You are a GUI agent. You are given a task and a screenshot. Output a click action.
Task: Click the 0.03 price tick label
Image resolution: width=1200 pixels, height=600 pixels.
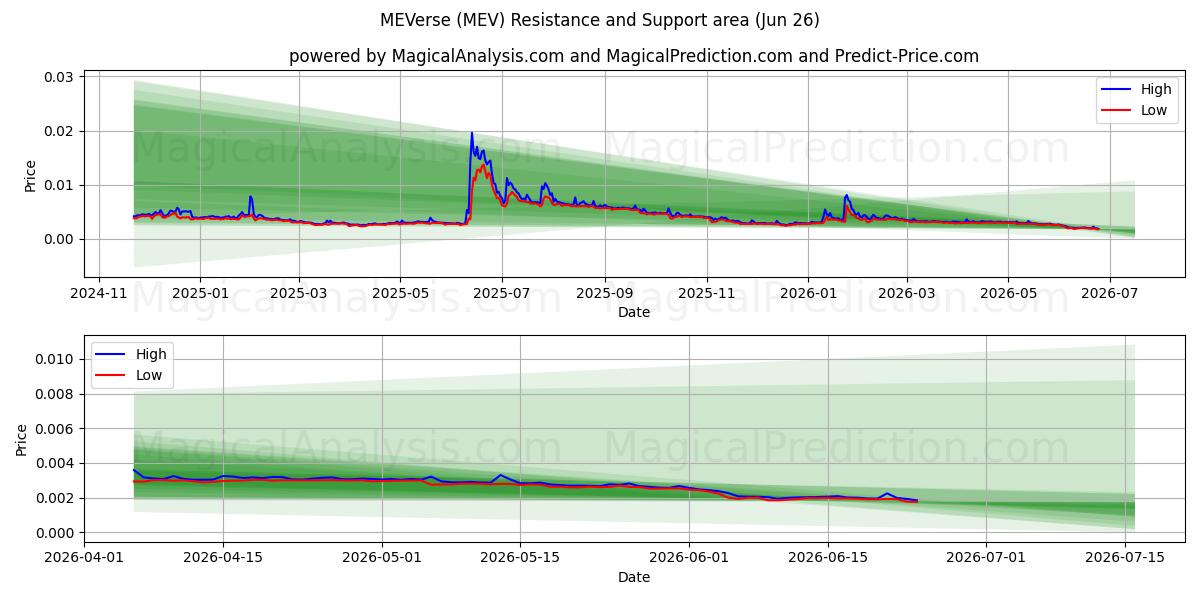[x=58, y=77]
